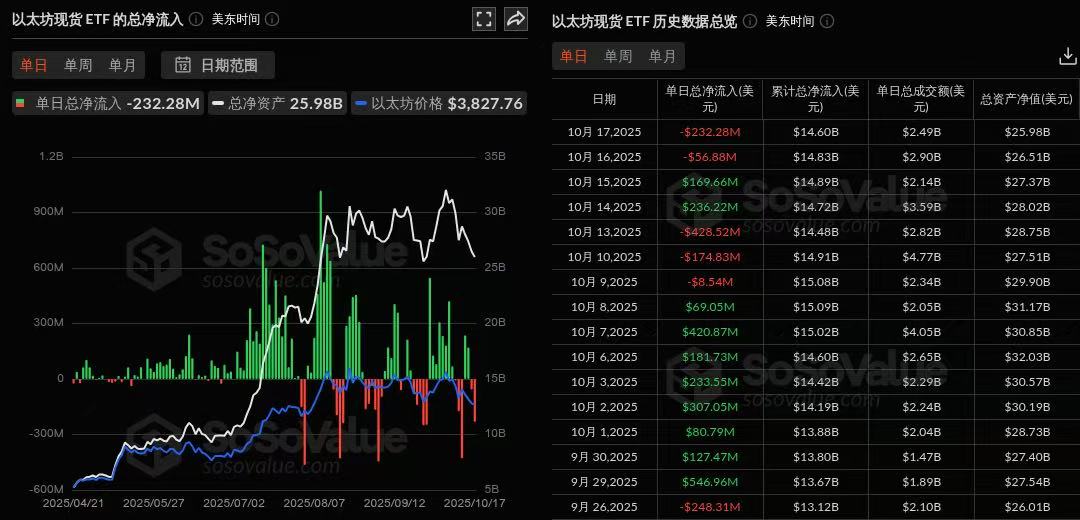The image size is (1080, 520).
Task: Open the chart in fullscreen mode
Action: click(x=484, y=19)
